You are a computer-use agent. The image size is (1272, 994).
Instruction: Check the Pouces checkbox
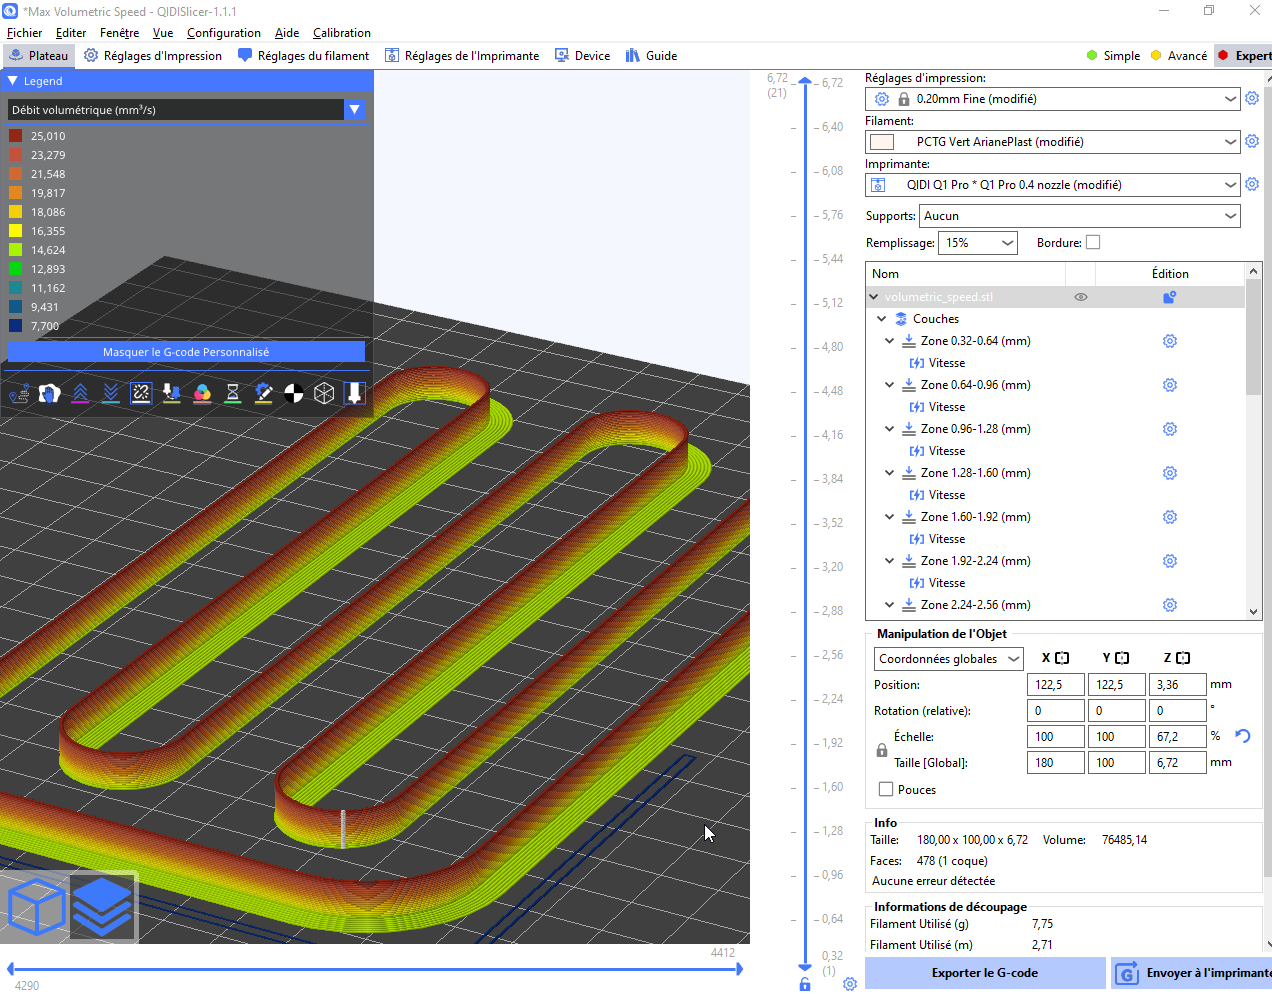[886, 790]
